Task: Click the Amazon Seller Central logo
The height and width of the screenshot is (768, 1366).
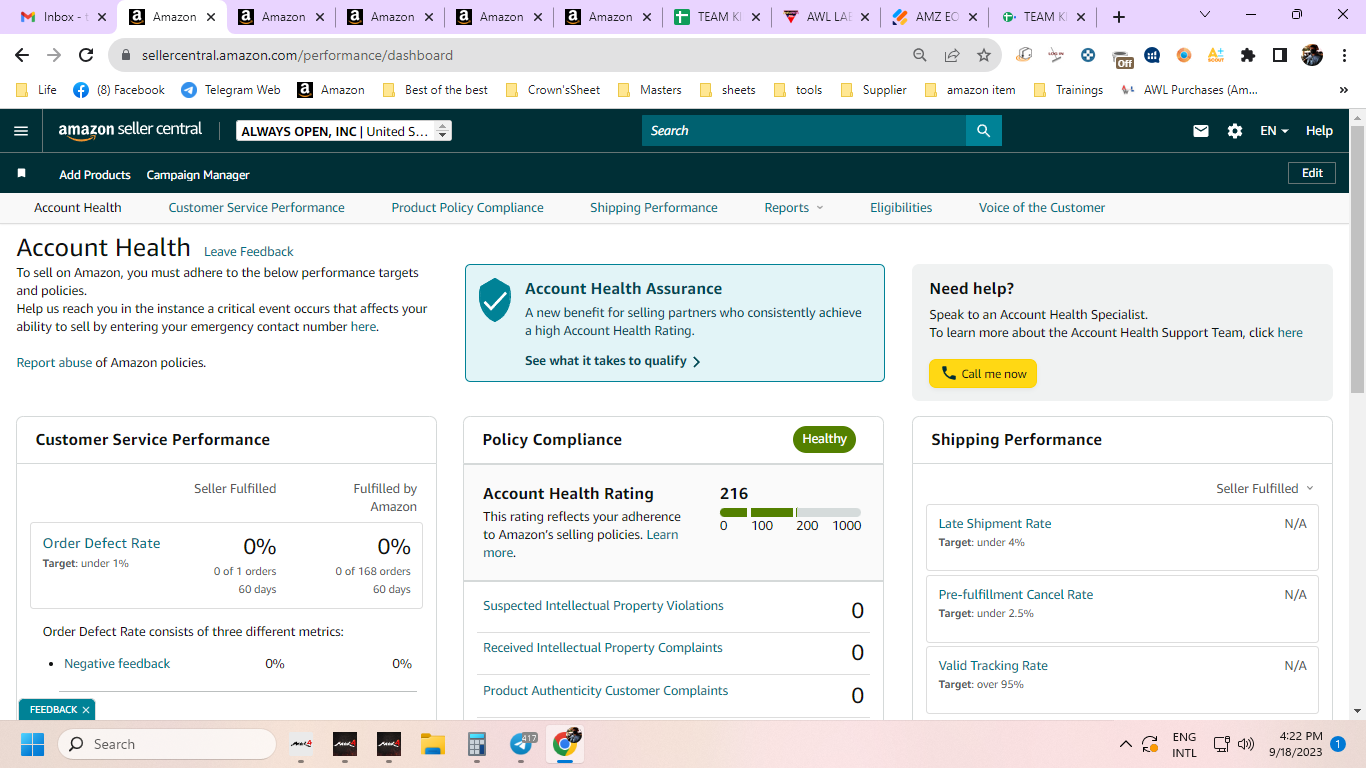Action: [130, 130]
